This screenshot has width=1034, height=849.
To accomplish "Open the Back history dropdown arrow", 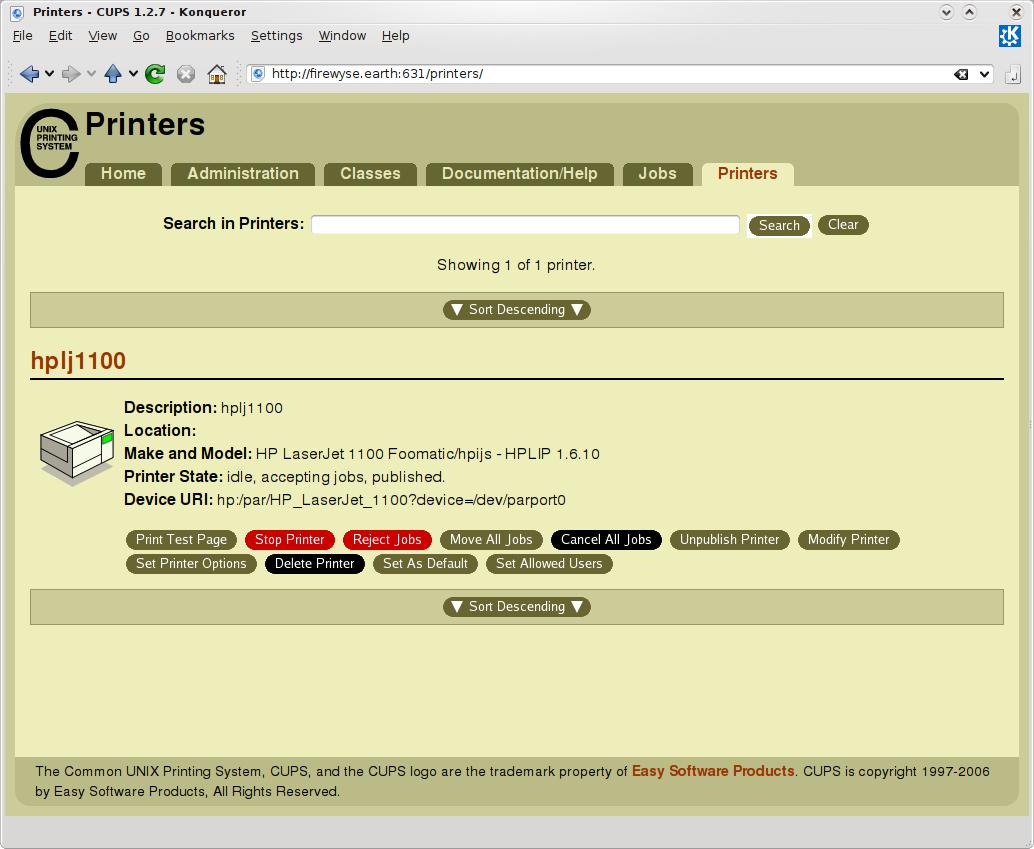I will [49, 74].
